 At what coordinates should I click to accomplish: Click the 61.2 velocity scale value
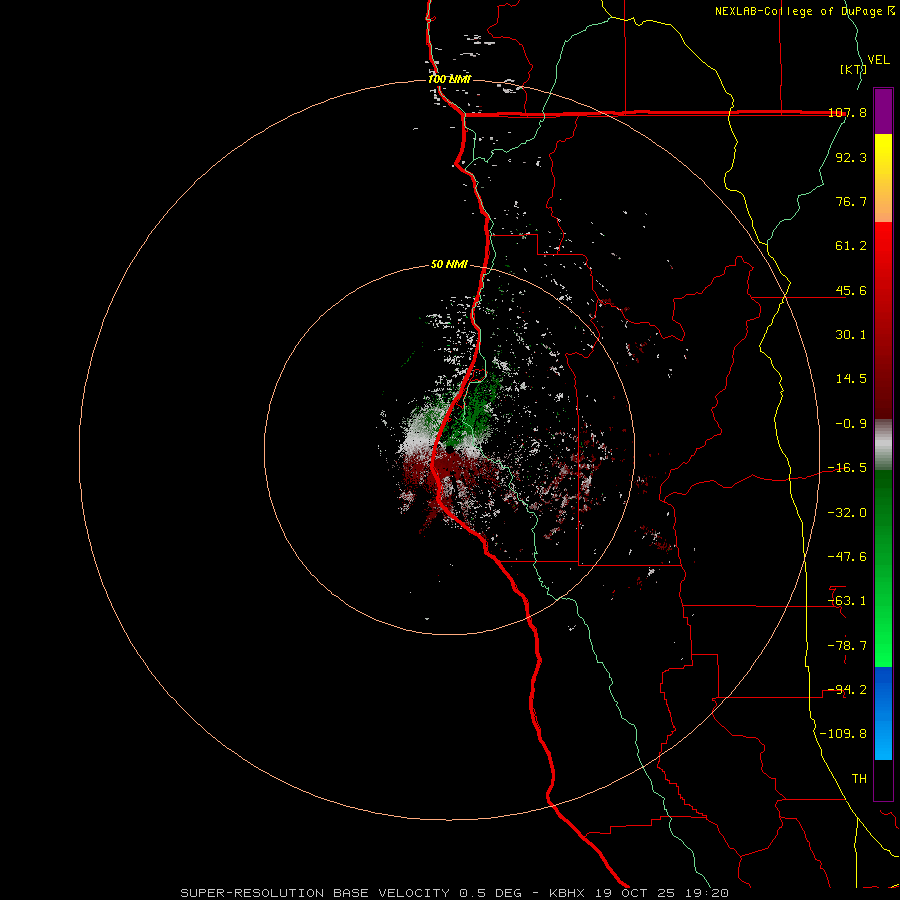pos(851,246)
